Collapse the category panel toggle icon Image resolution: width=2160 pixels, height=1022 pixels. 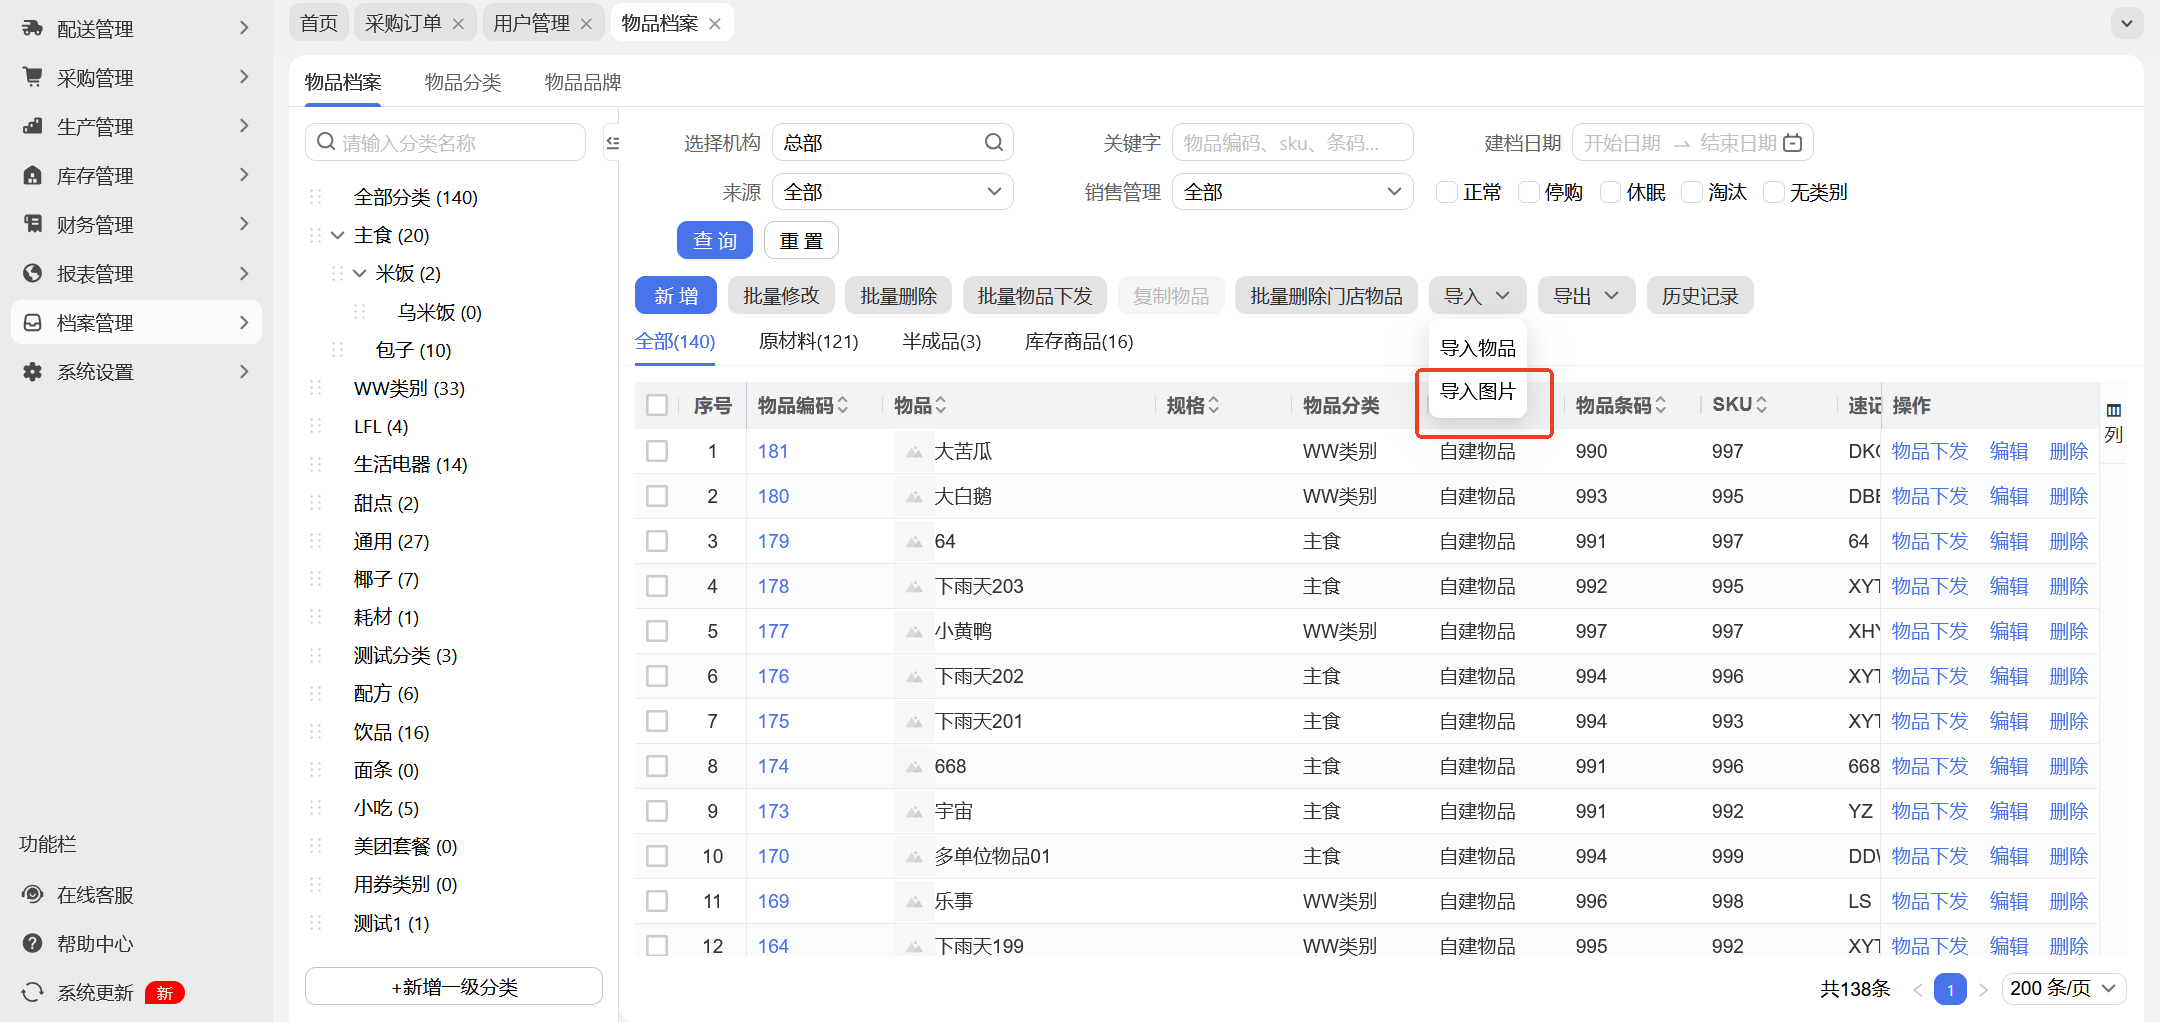(612, 143)
